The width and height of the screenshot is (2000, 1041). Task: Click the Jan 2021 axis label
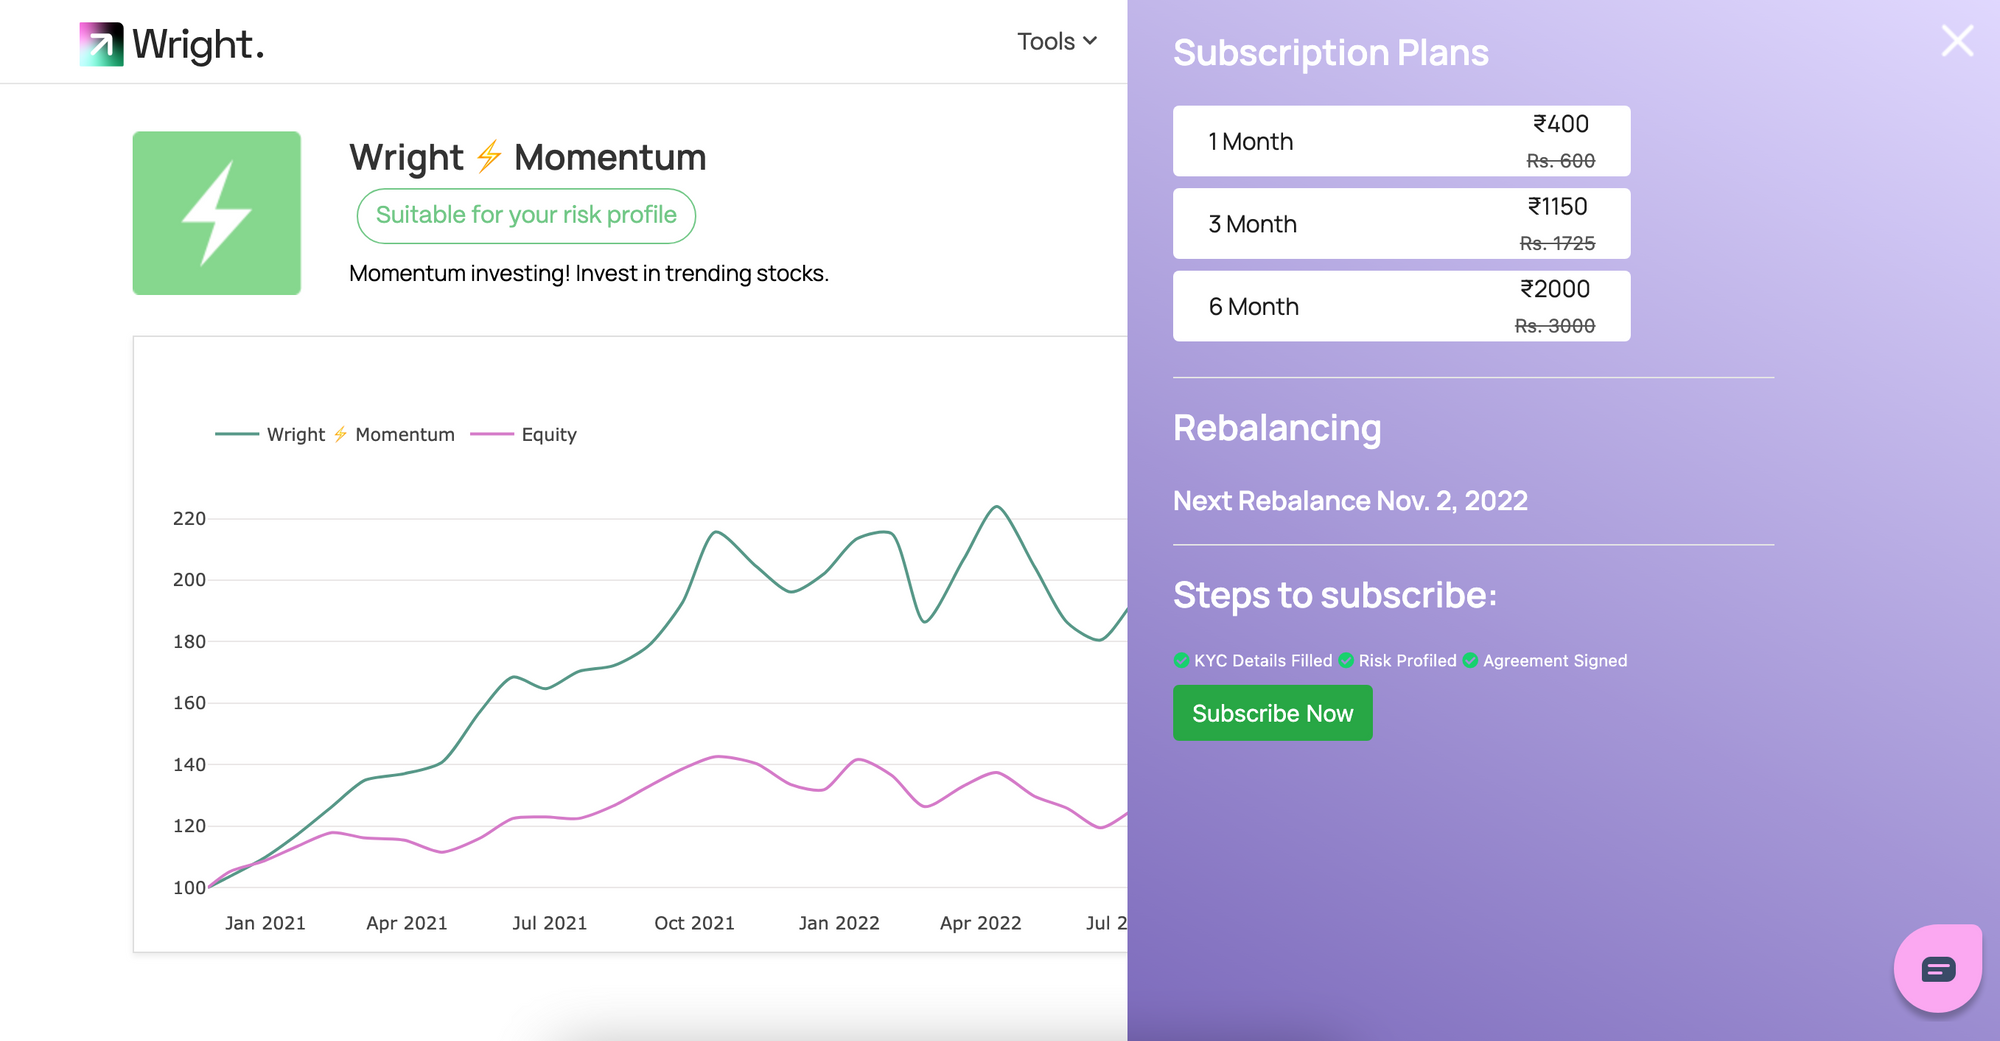pos(265,923)
